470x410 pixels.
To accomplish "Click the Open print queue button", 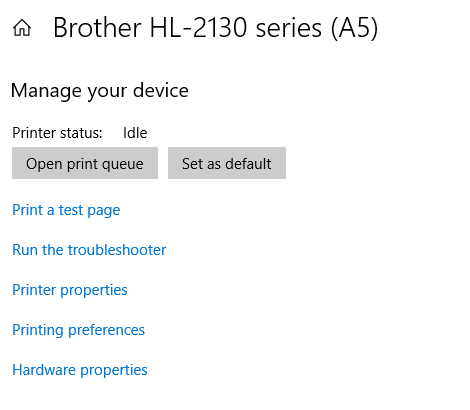I will click(x=85, y=163).
